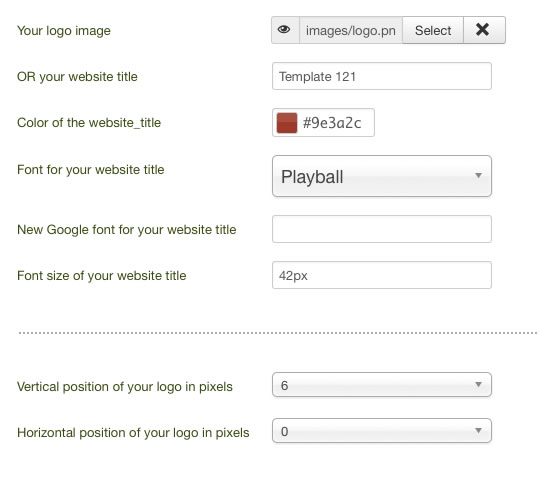Image resolution: width=539 pixels, height=488 pixels.
Task: Click the 'OR your website title' label
Action: pos(77,77)
